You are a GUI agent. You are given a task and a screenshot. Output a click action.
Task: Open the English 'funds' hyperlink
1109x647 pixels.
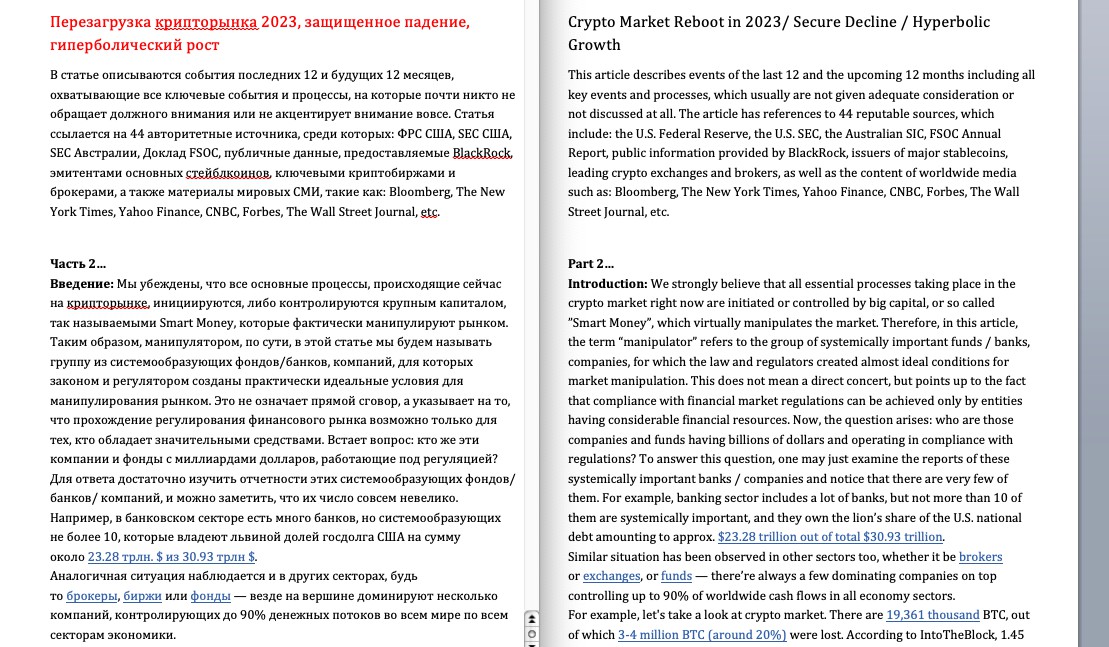(676, 576)
